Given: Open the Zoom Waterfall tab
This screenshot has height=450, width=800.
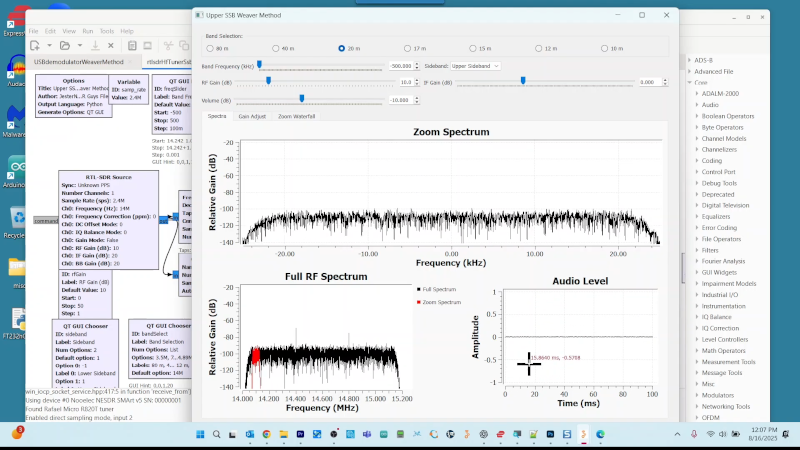Looking at the screenshot, I should tap(297, 116).
